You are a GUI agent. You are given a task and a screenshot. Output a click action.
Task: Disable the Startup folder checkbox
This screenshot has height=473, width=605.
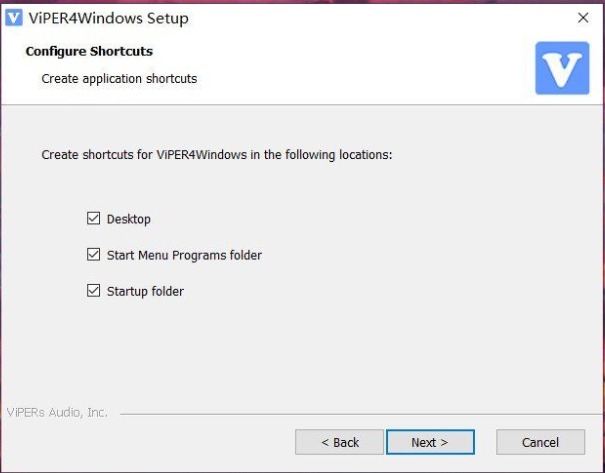94,291
